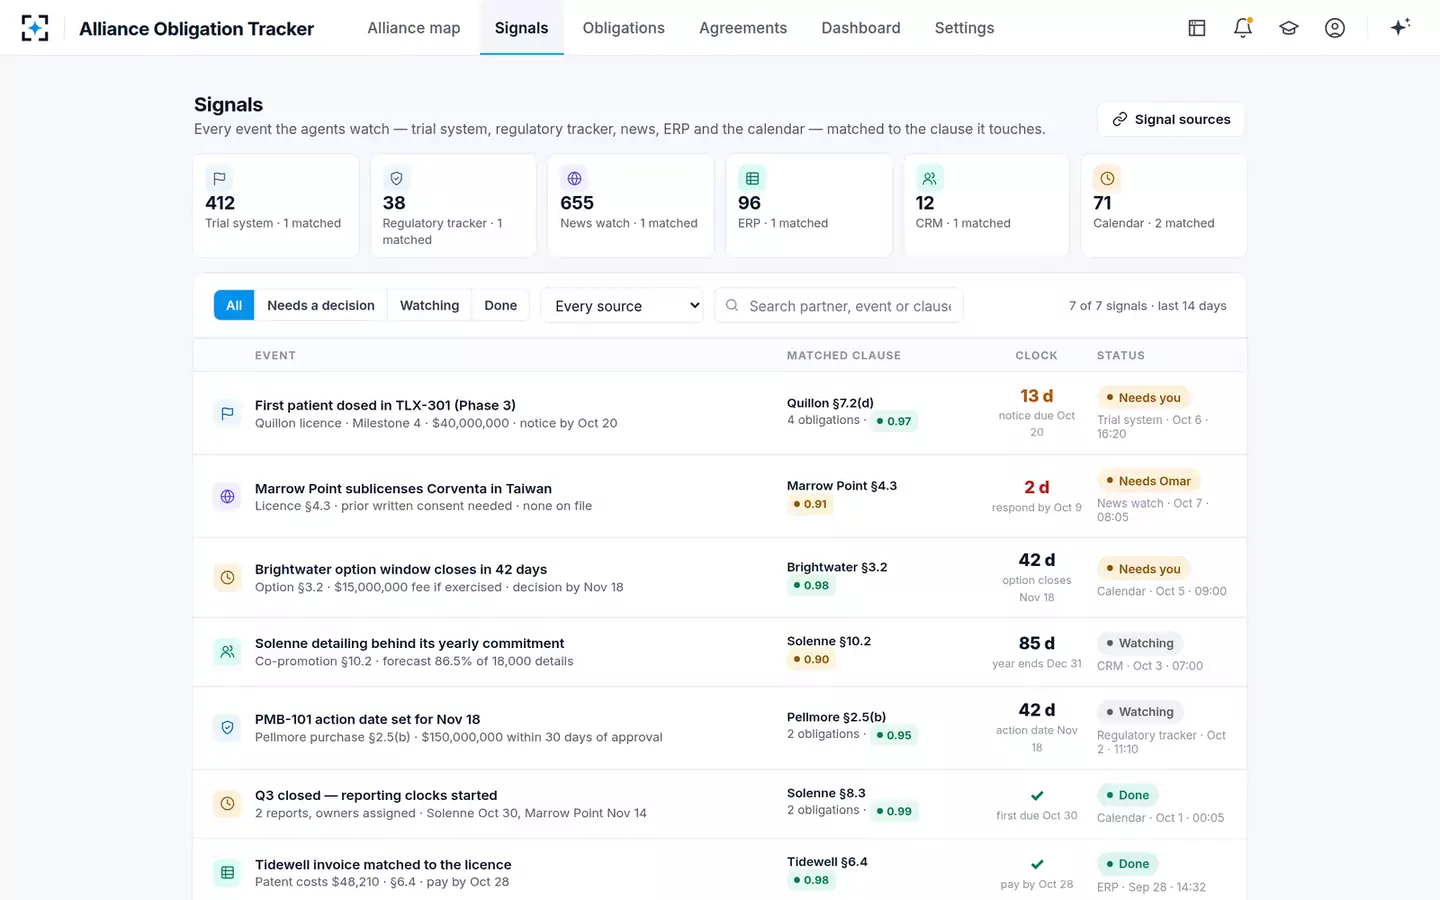The width and height of the screenshot is (1440, 900).
Task: Click the table icon on ERP card
Action: click(x=752, y=178)
